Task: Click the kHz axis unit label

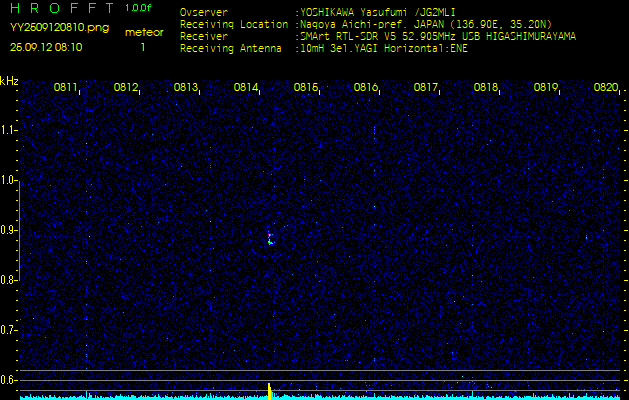Action: (x=9, y=81)
